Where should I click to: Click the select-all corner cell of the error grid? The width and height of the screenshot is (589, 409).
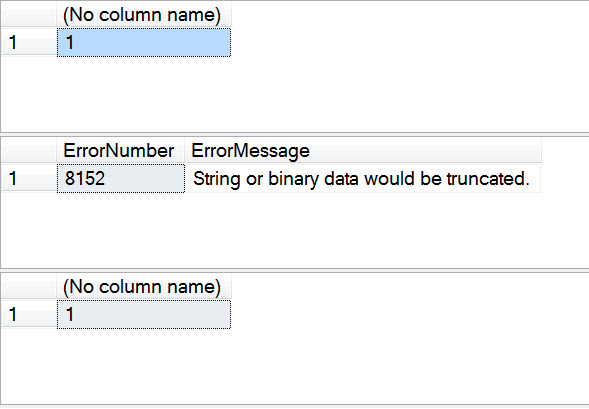coord(29,151)
